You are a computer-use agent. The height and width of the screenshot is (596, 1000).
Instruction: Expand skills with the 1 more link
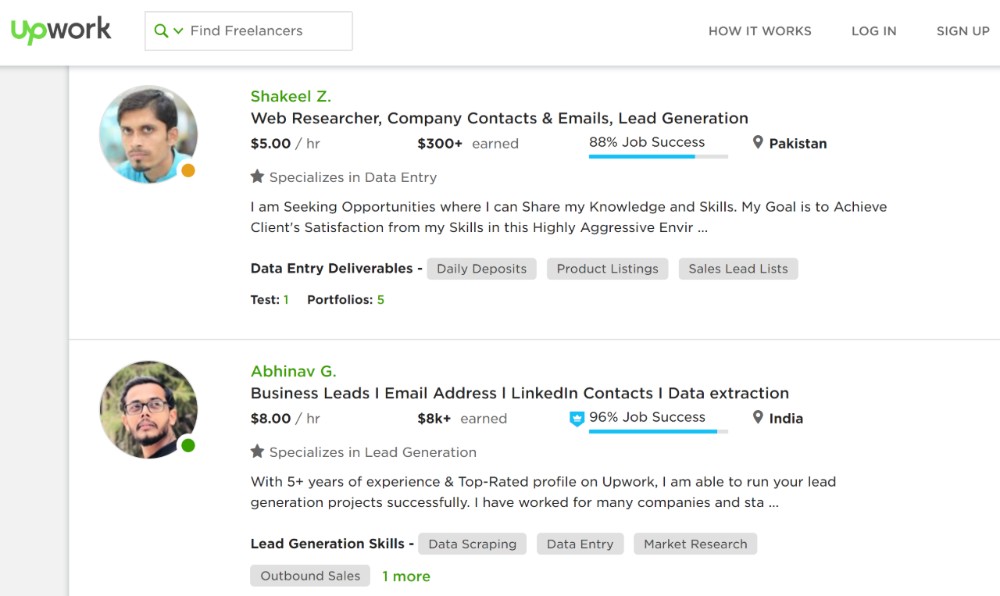pyautogui.click(x=406, y=576)
